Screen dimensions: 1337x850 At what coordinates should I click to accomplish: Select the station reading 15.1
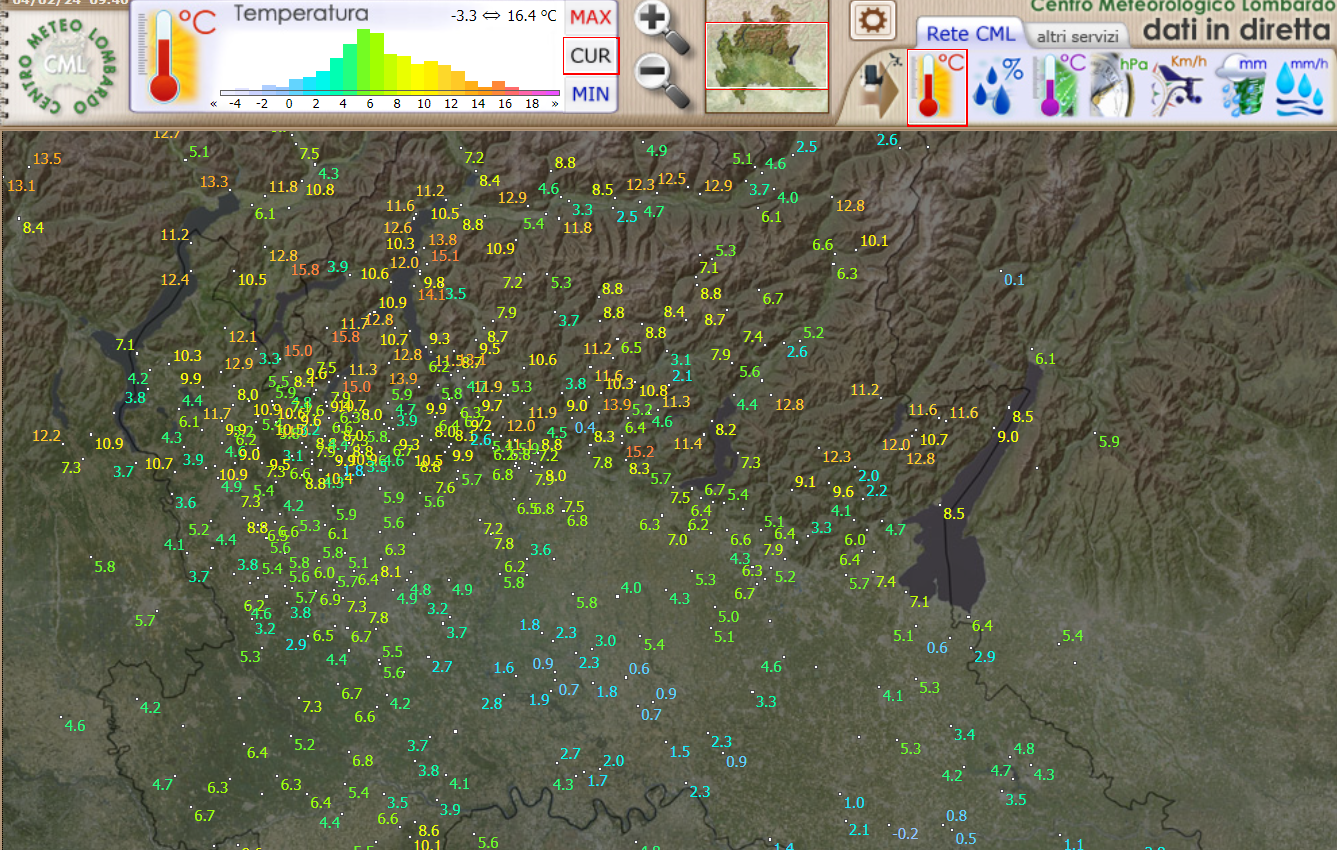click(x=445, y=255)
